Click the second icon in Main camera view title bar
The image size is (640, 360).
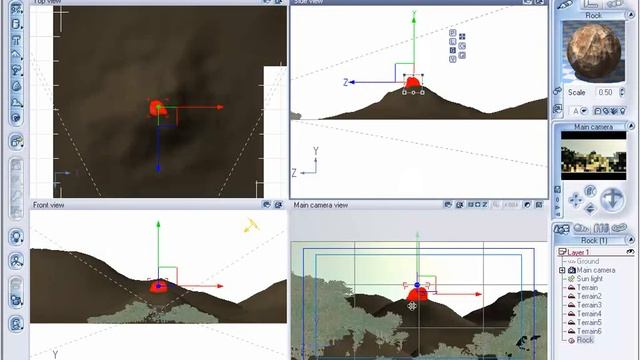(x=460, y=204)
